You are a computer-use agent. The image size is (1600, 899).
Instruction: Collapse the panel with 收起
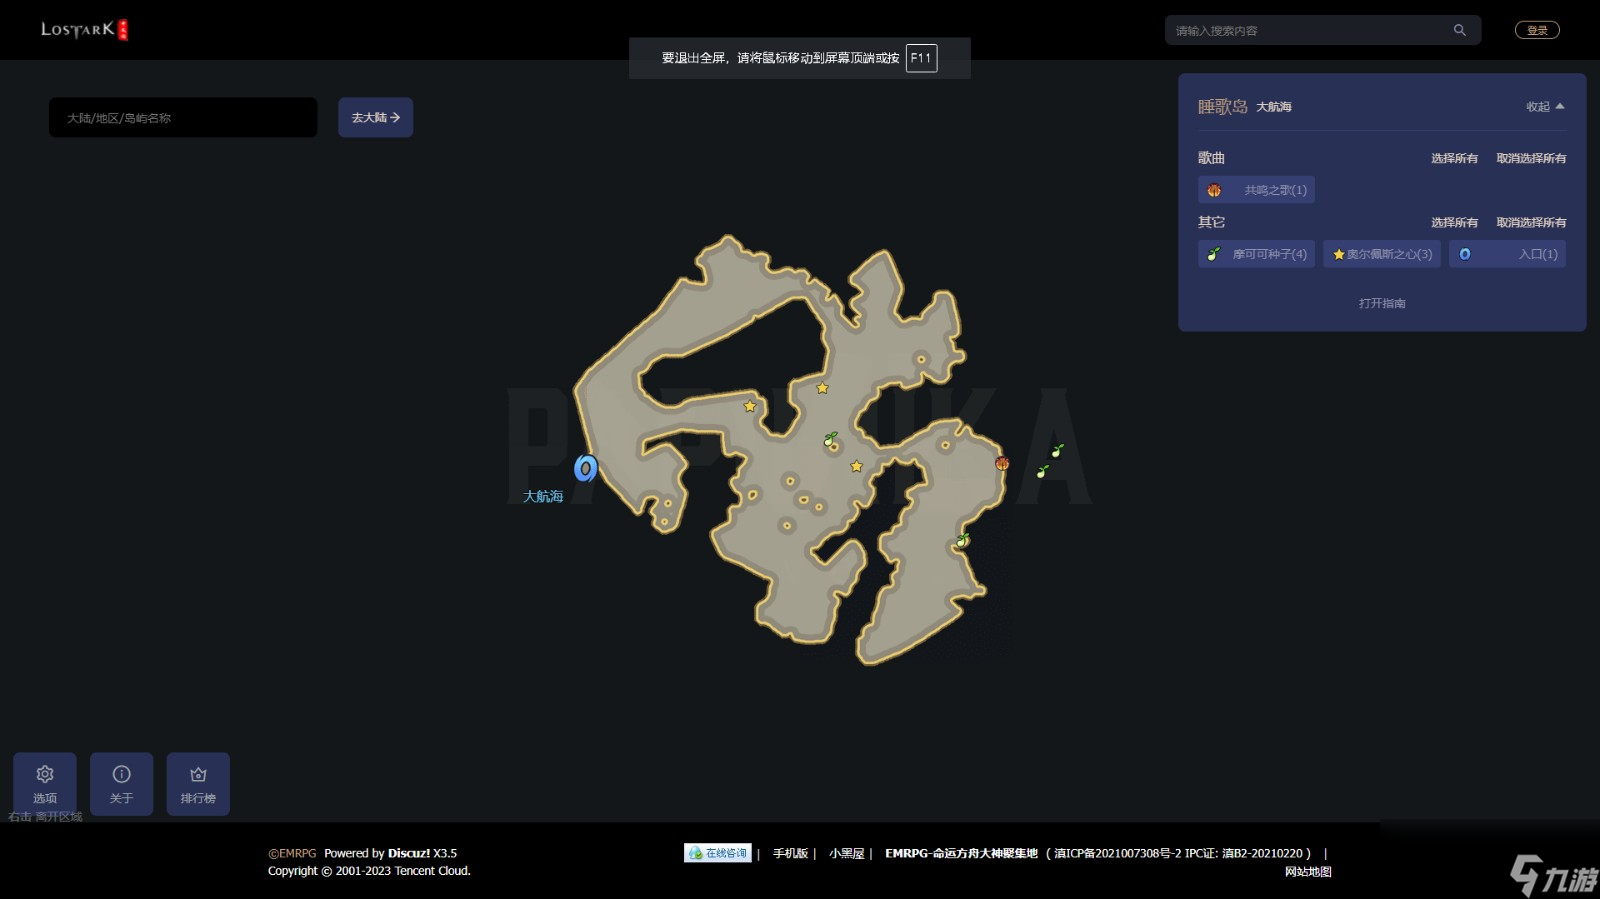click(x=1545, y=107)
